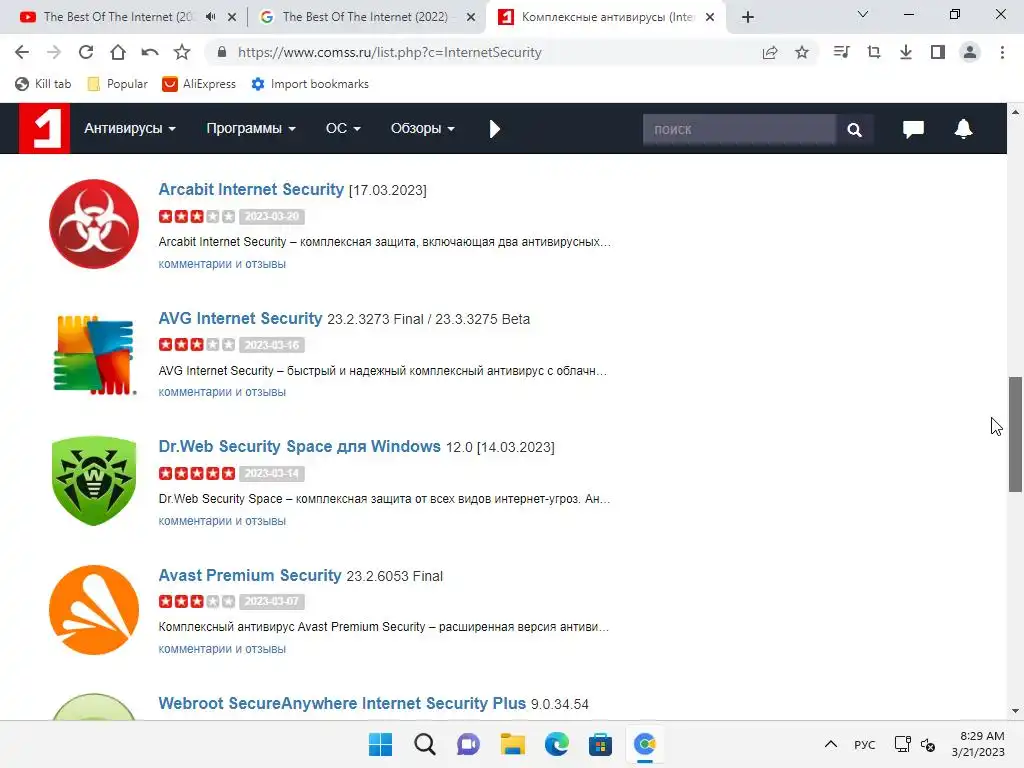Open Arcabit Internet Security link
Image resolution: width=1024 pixels, height=768 pixels.
tap(251, 189)
